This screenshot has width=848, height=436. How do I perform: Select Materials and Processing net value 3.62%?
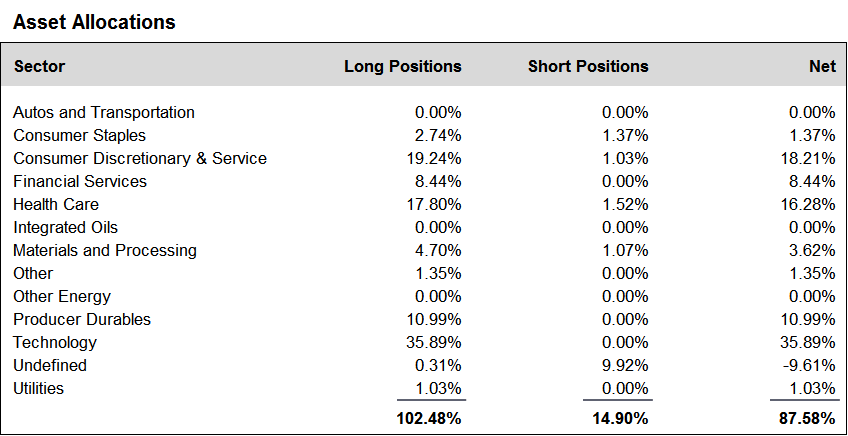(812, 250)
